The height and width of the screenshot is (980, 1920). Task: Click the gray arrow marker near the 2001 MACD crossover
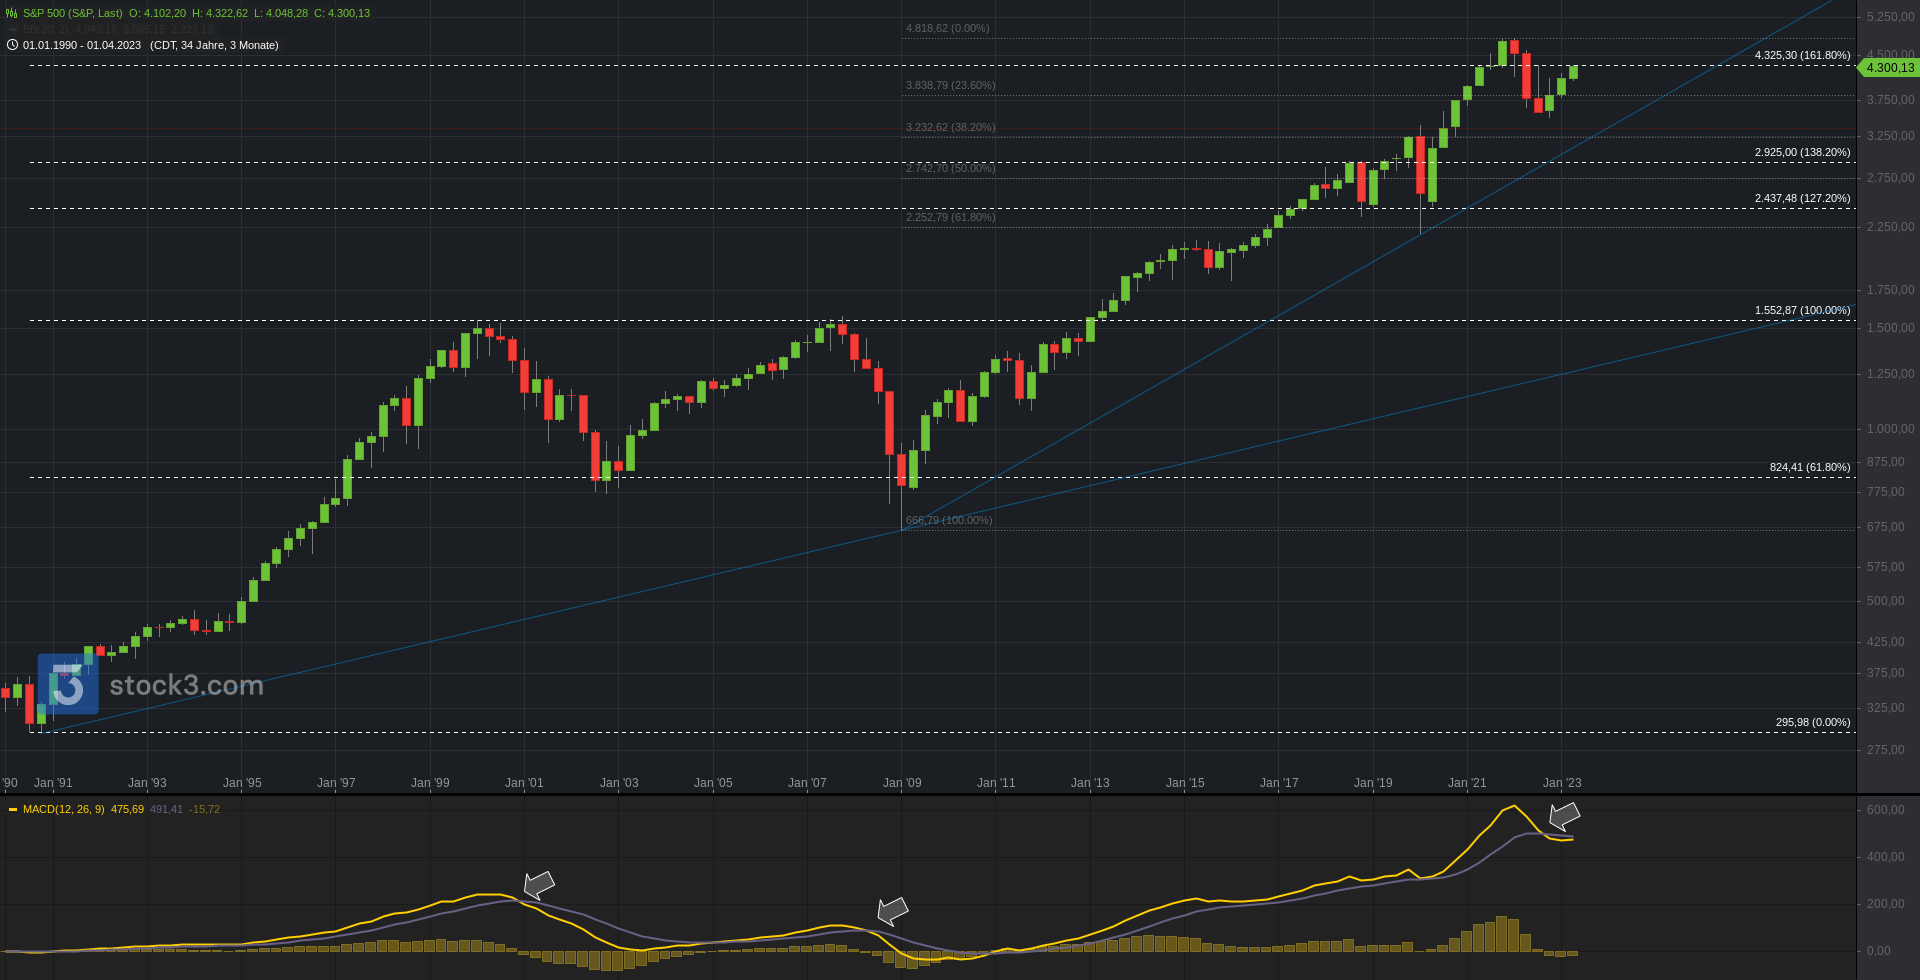539,884
